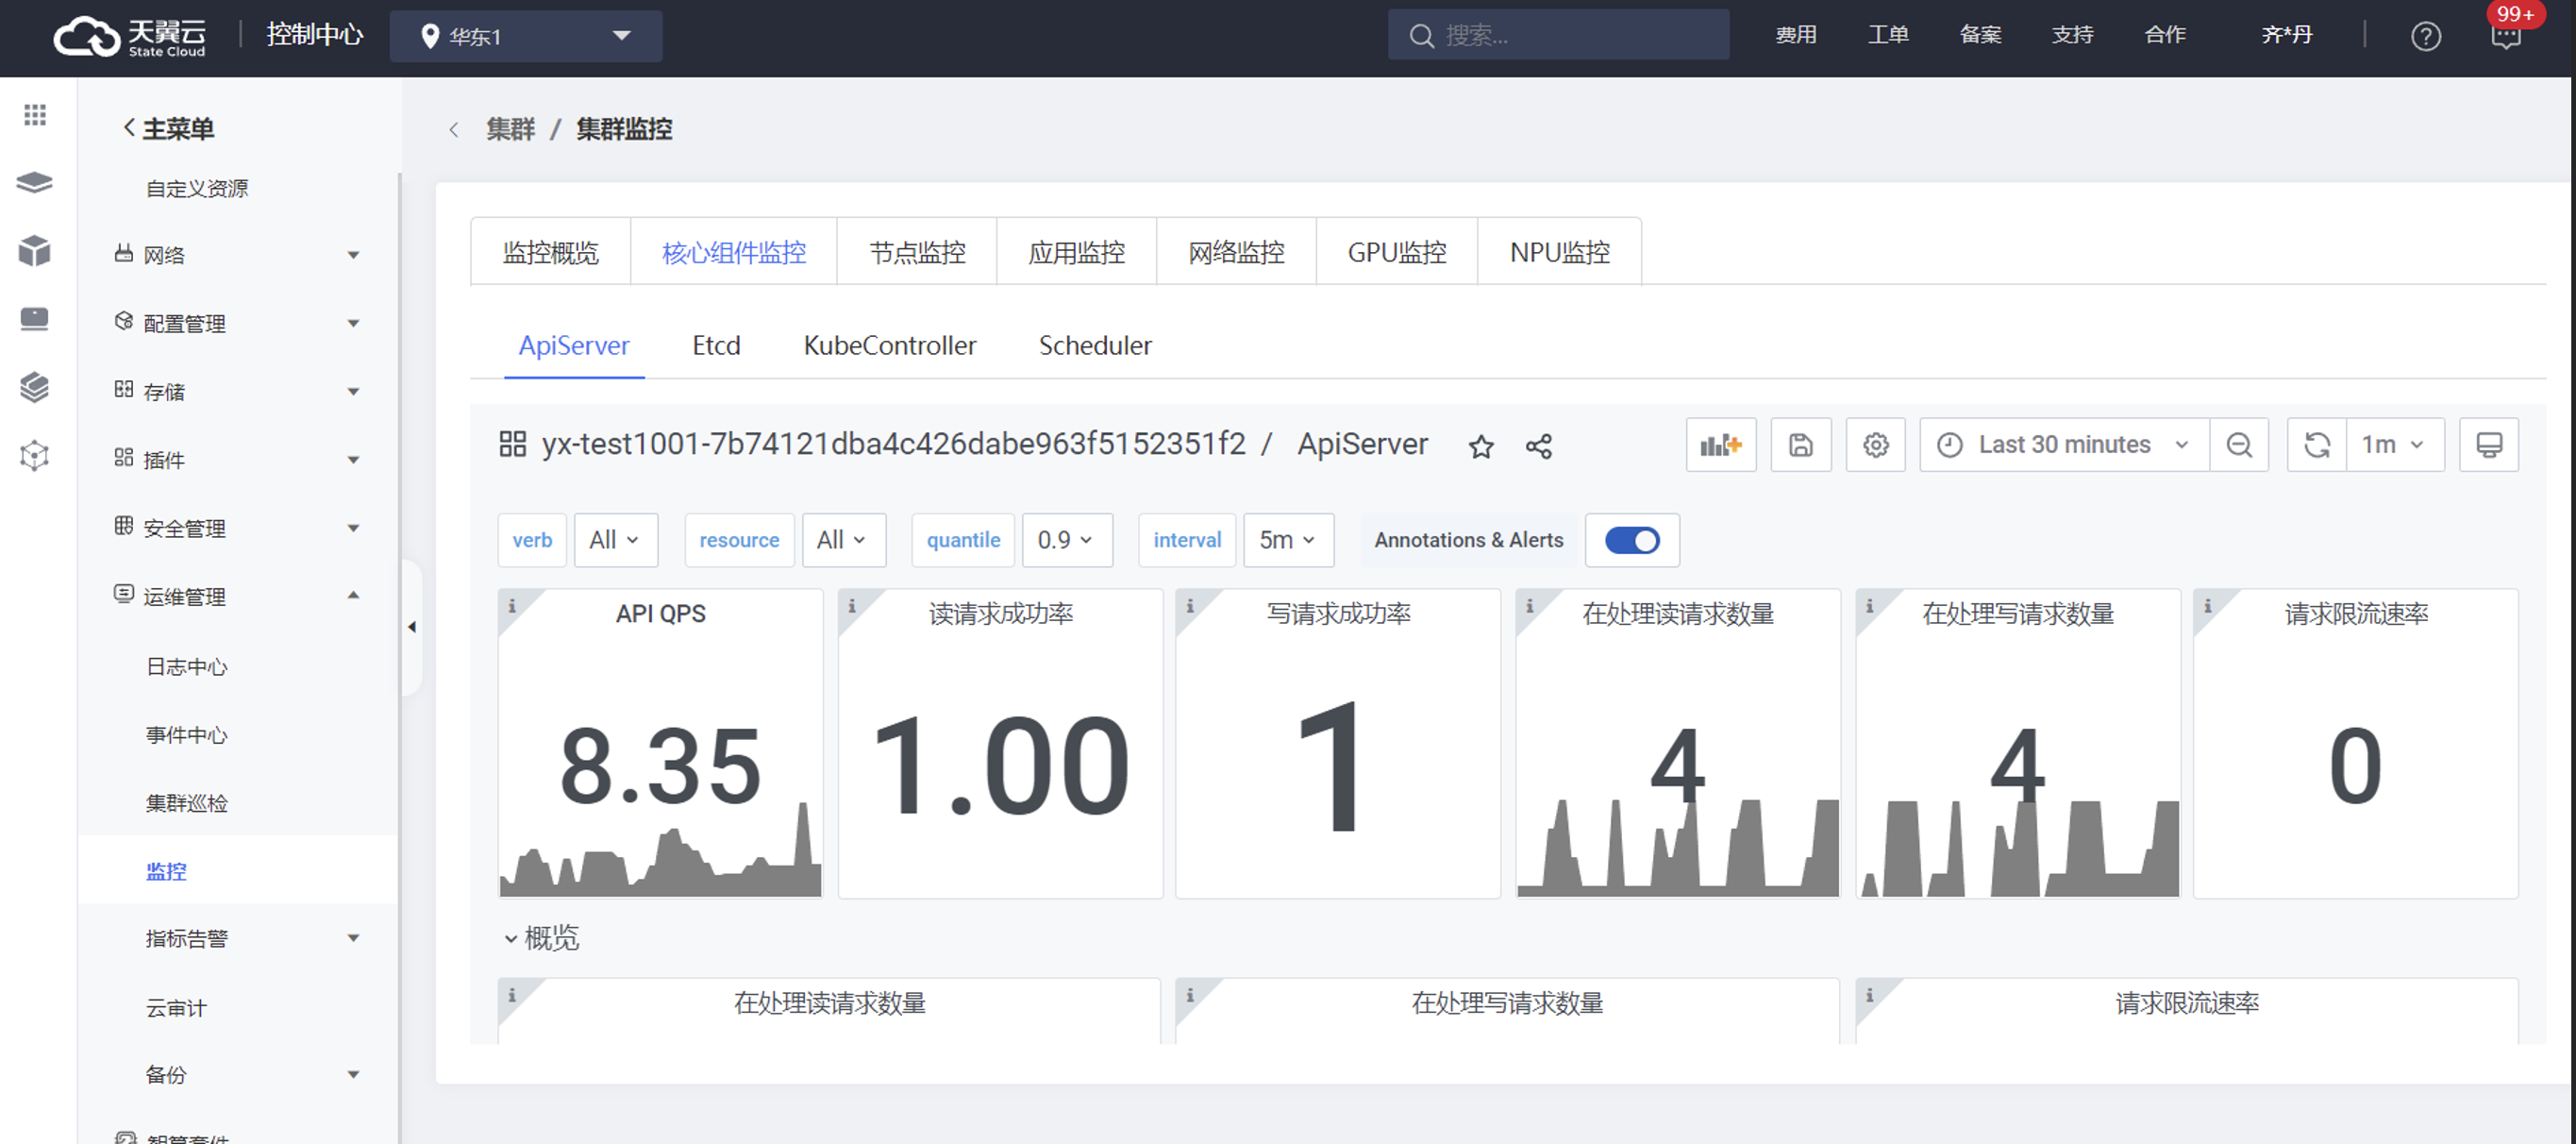Switch to GPU监控 tab
The height and width of the screenshot is (1144, 2576).
coord(1397,252)
